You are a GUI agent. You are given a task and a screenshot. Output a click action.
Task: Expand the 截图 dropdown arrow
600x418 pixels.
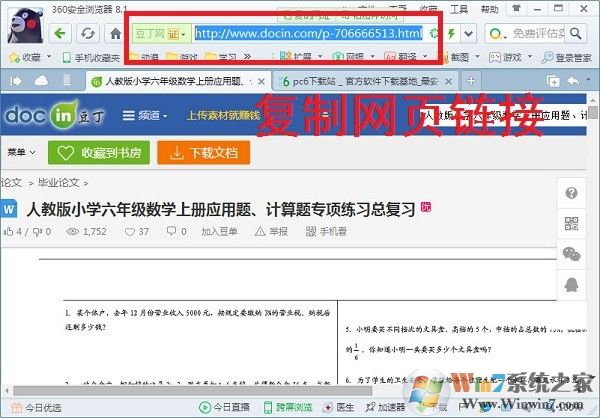477,57
